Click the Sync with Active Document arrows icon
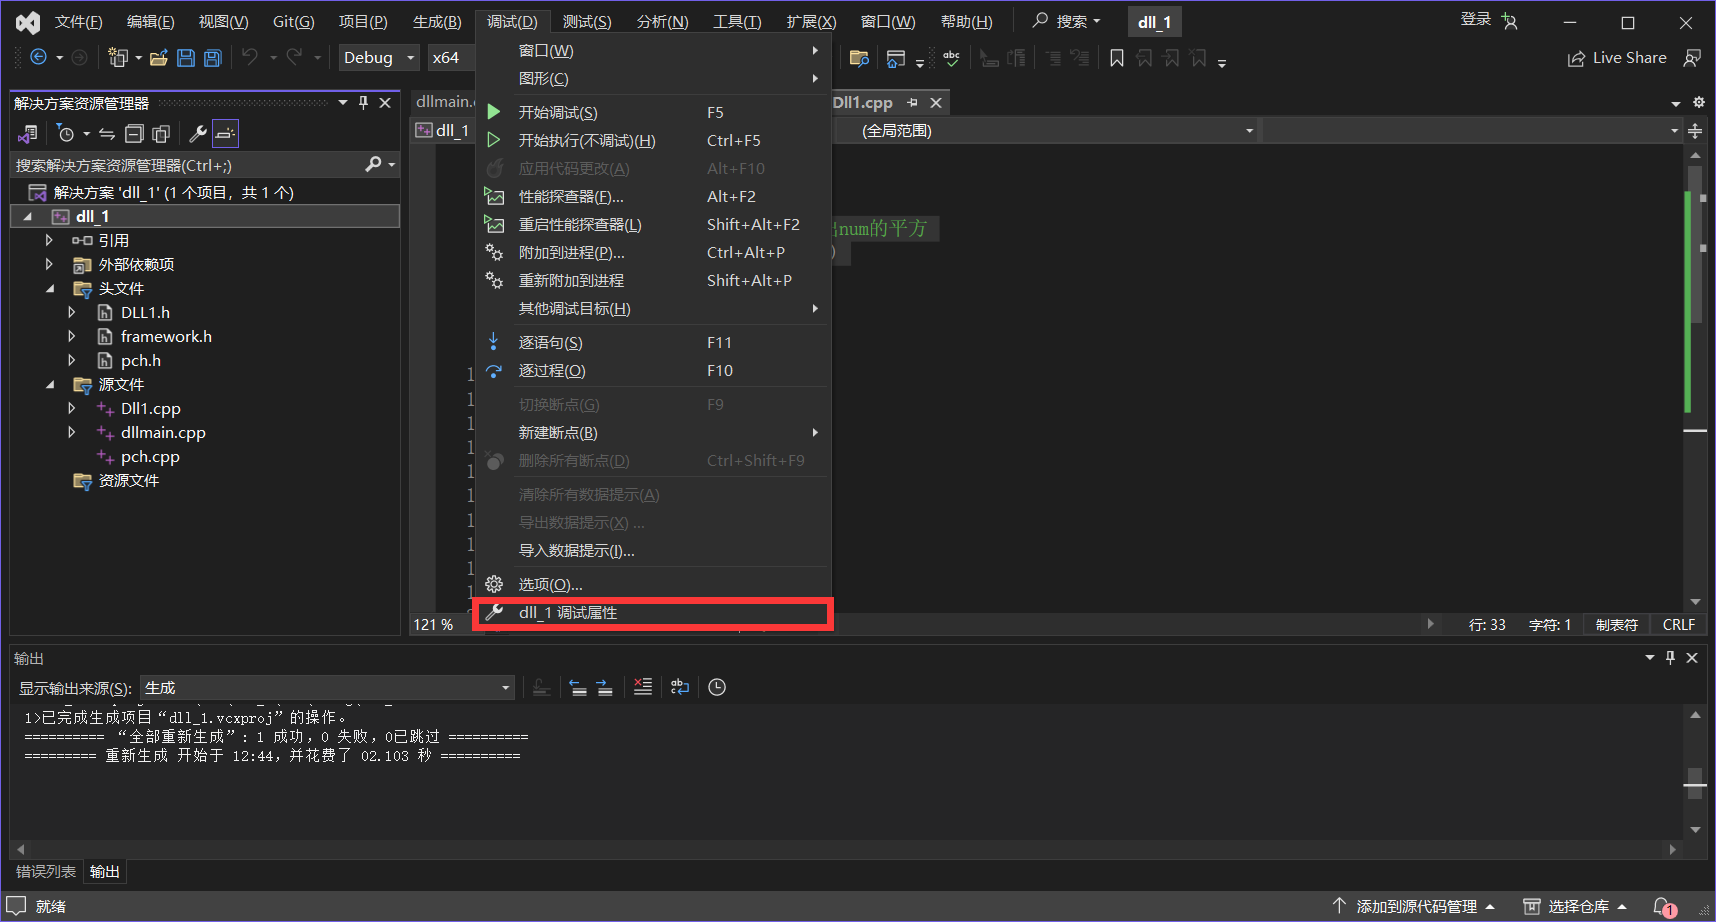The image size is (1716, 922). (x=107, y=133)
